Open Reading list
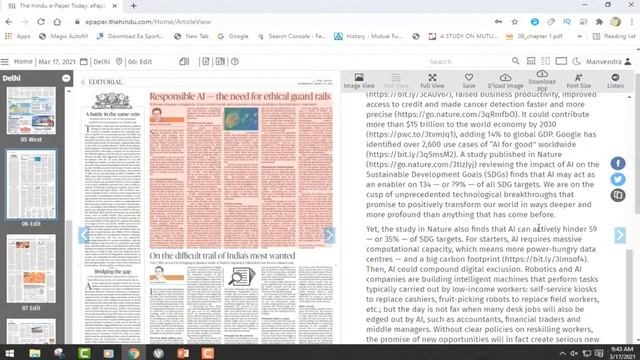Image resolution: width=640 pixels, height=360 pixels. (x=615, y=36)
